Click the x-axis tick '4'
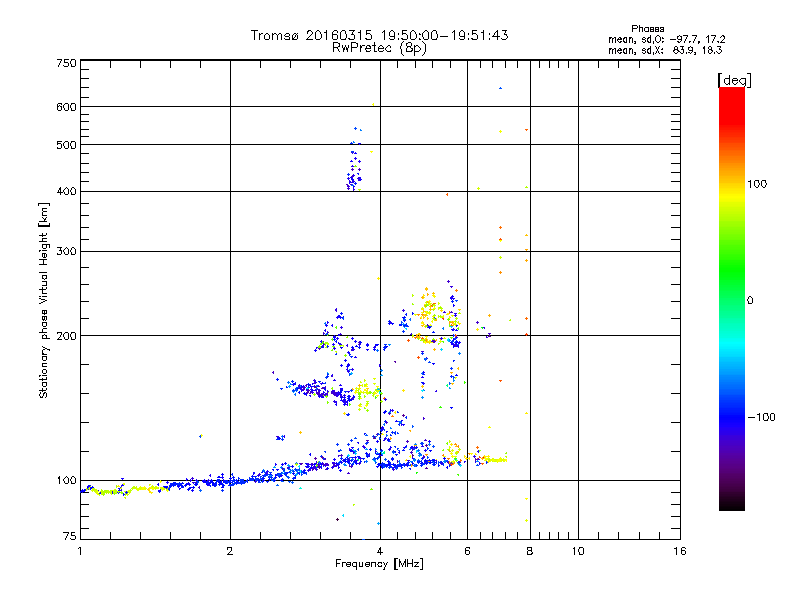Screen dimensions: 800x600 [380, 551]
